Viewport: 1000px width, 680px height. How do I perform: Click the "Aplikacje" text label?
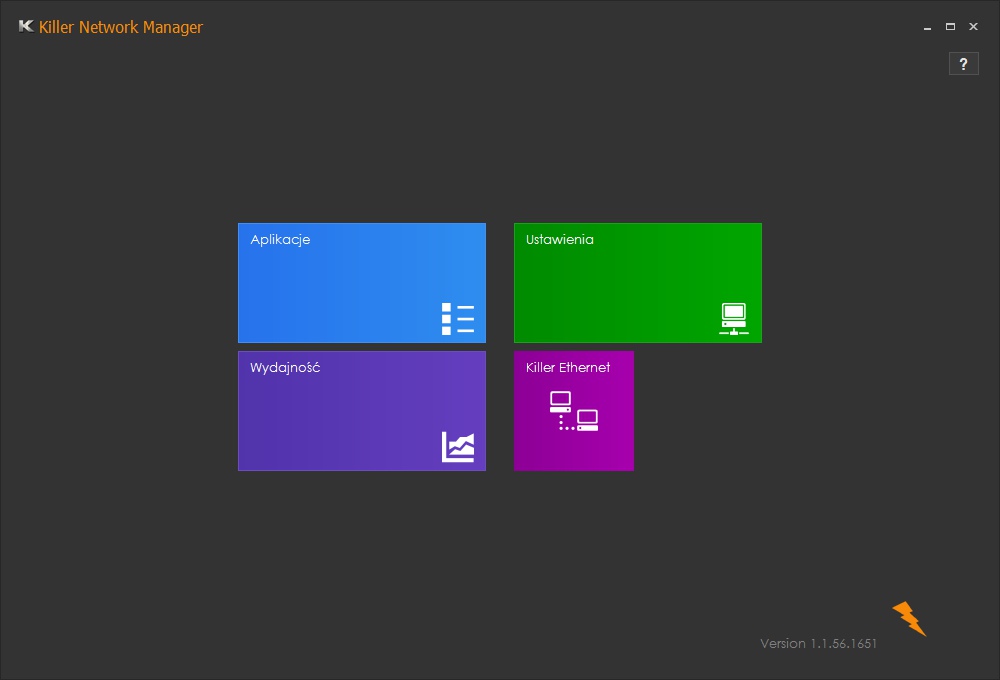pyautogui.click(x=280, y=240)
